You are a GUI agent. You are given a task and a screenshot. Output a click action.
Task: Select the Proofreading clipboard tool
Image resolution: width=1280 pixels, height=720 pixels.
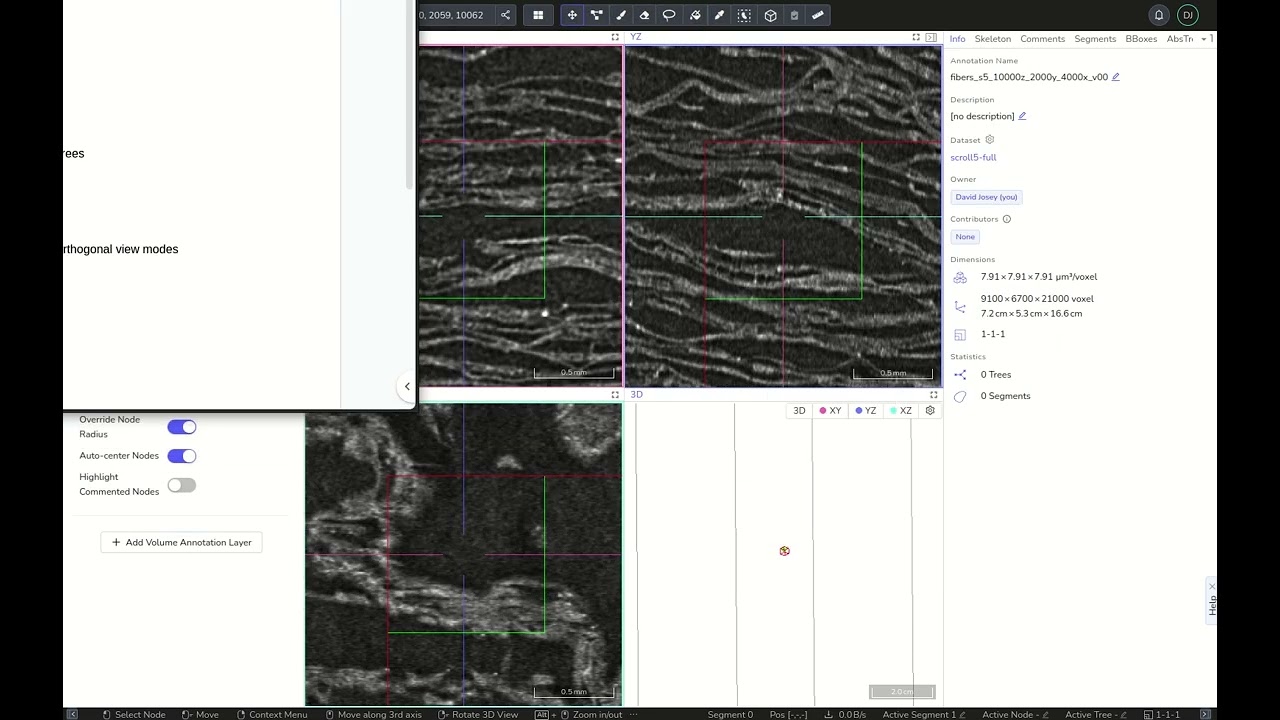[794, 15]
